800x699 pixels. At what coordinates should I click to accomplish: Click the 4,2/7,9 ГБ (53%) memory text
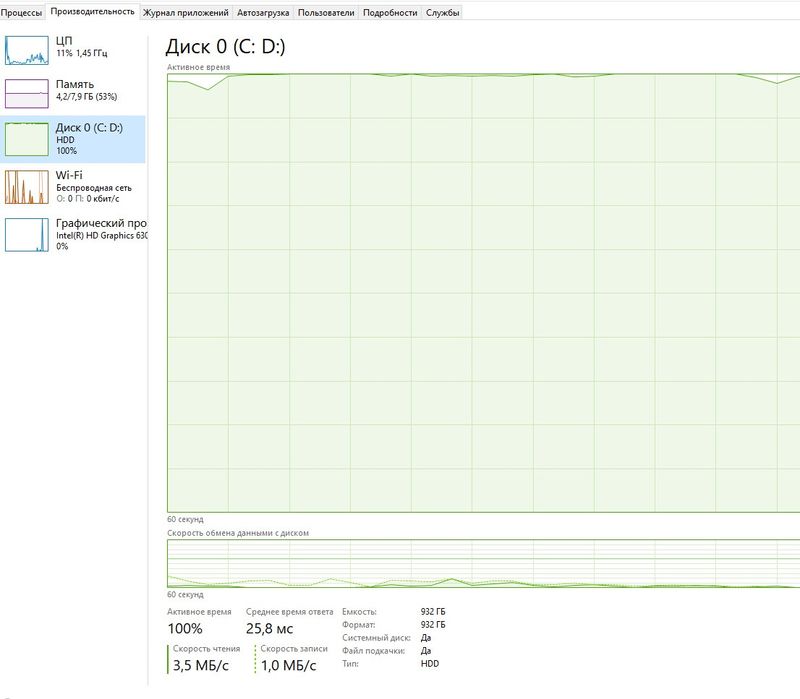86,96
